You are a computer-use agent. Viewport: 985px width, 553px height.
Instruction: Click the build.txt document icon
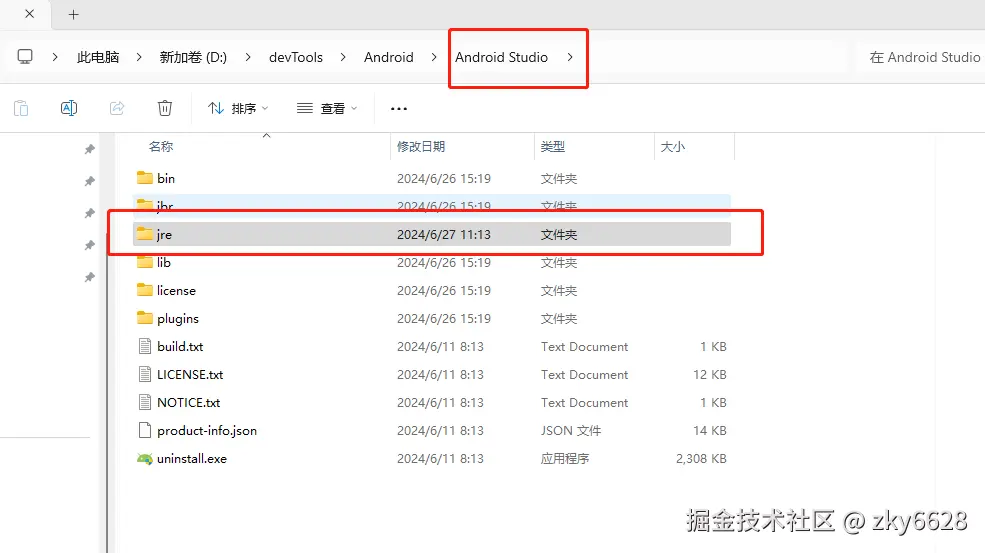144,346
